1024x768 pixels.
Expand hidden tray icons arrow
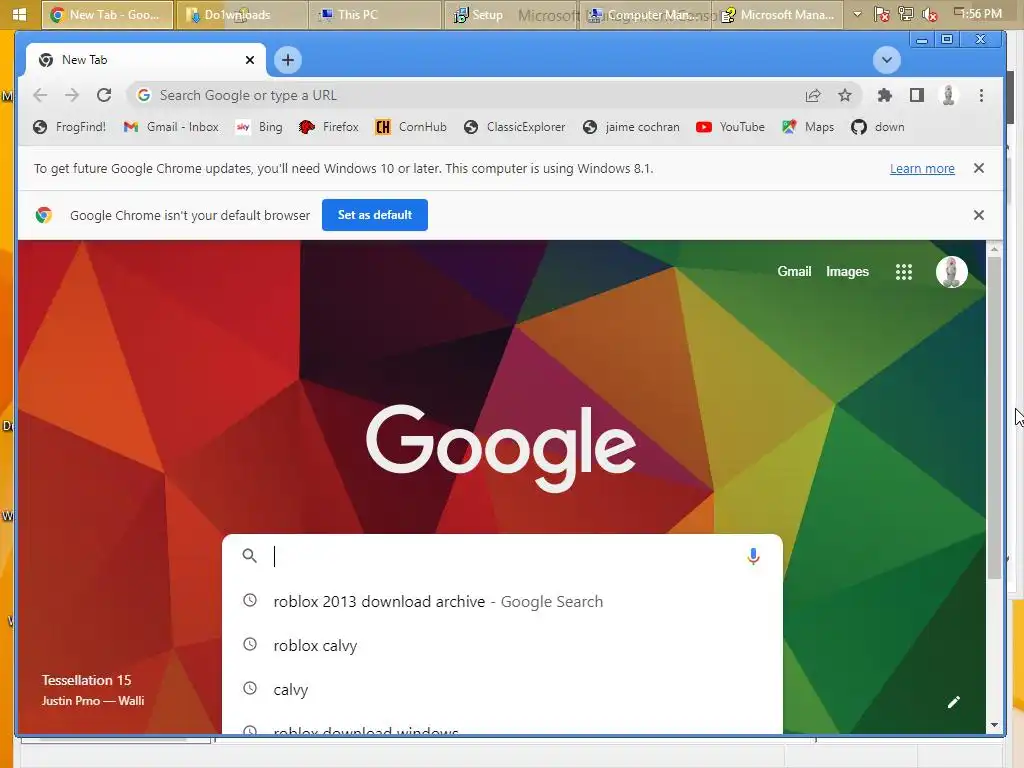(x=857, y=14)
